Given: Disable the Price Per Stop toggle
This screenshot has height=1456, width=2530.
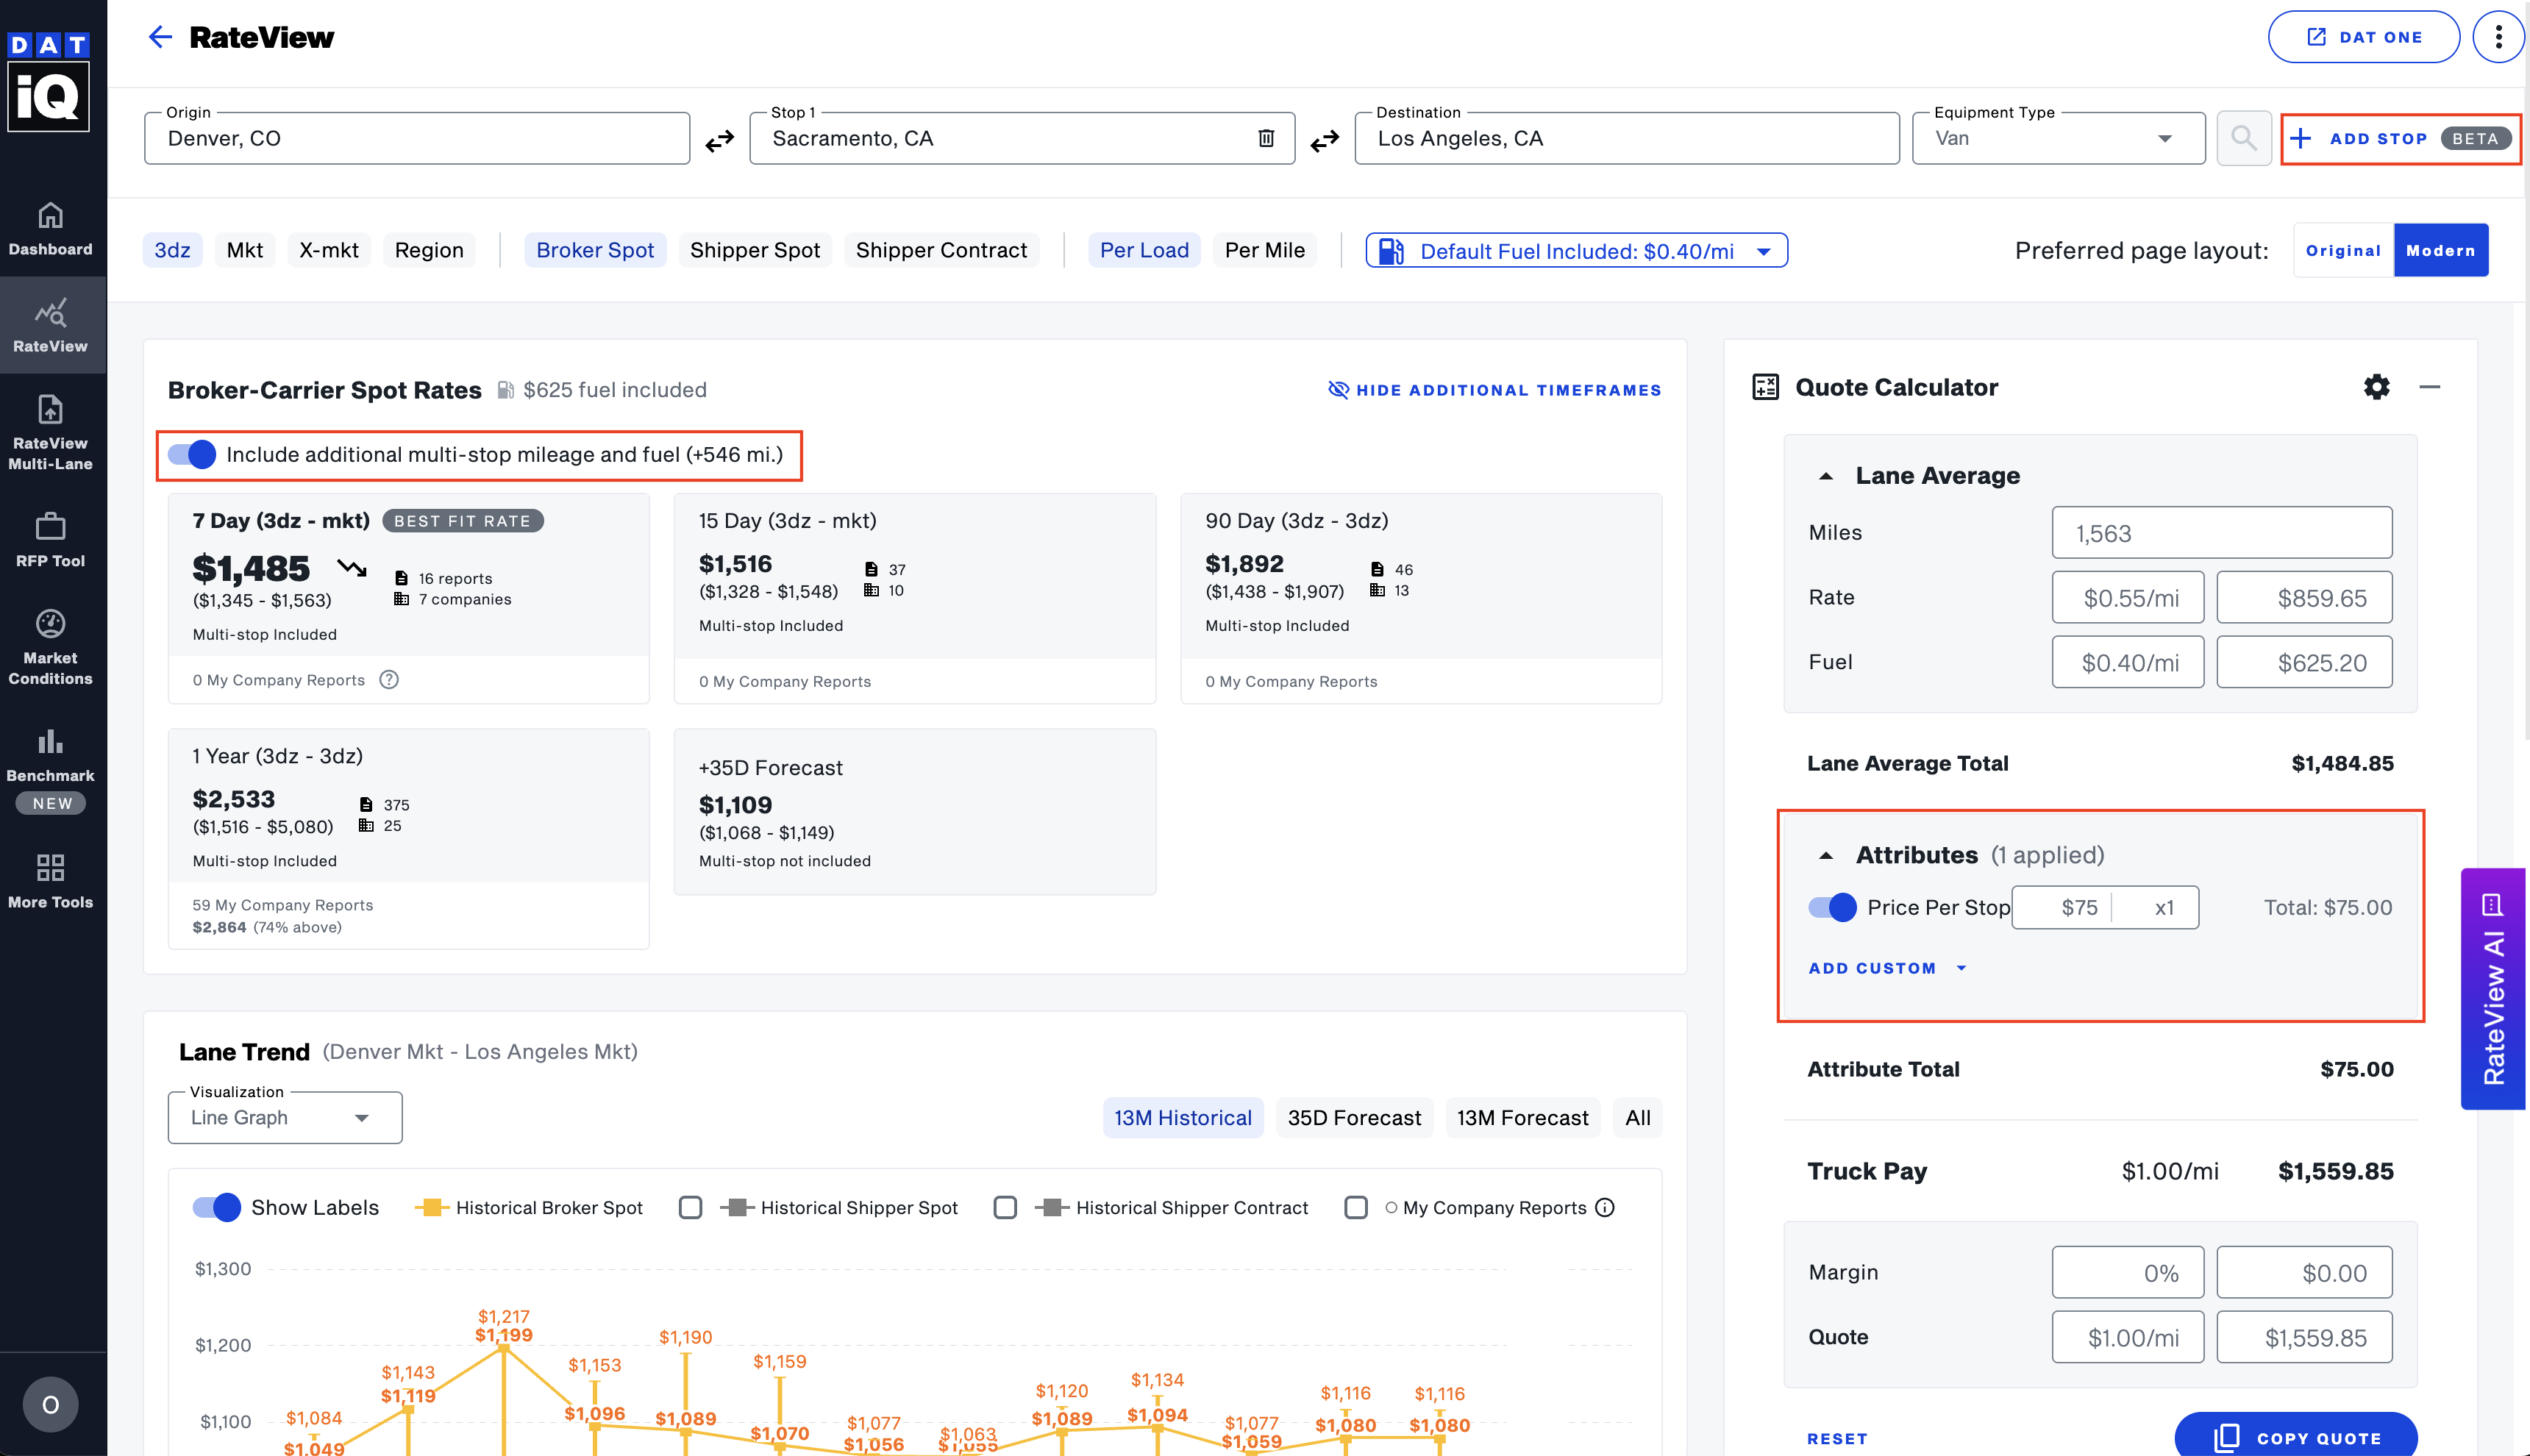Looking at the screenshot, I should click(x=1832, y=907).
